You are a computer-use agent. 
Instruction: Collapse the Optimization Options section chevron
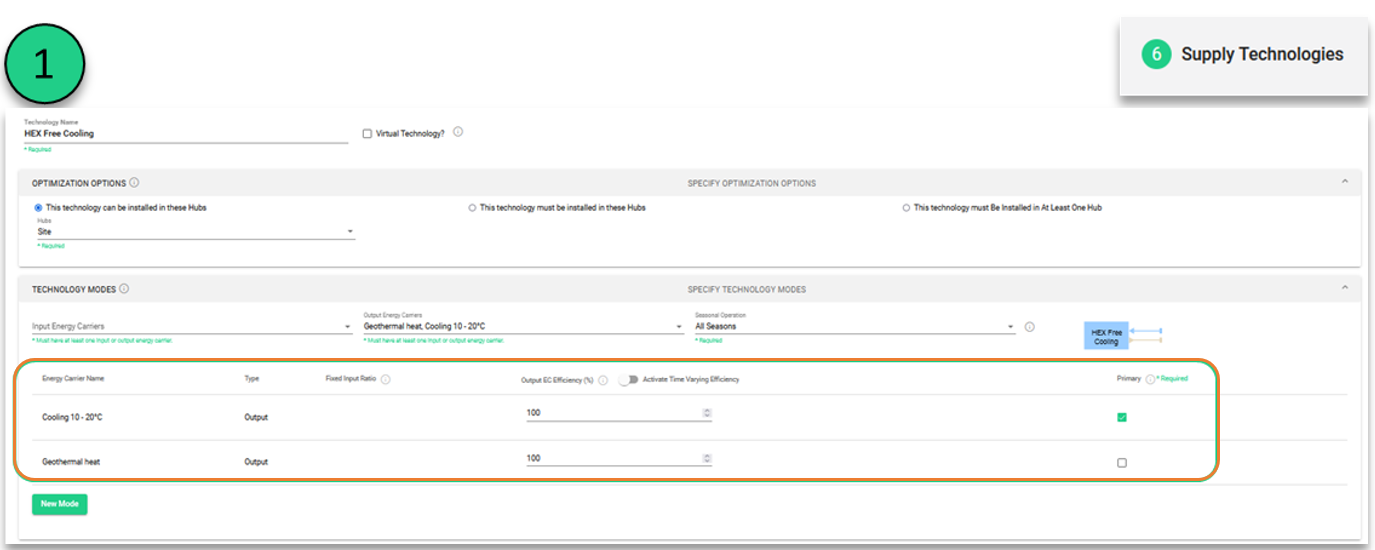click(1344, 182)
